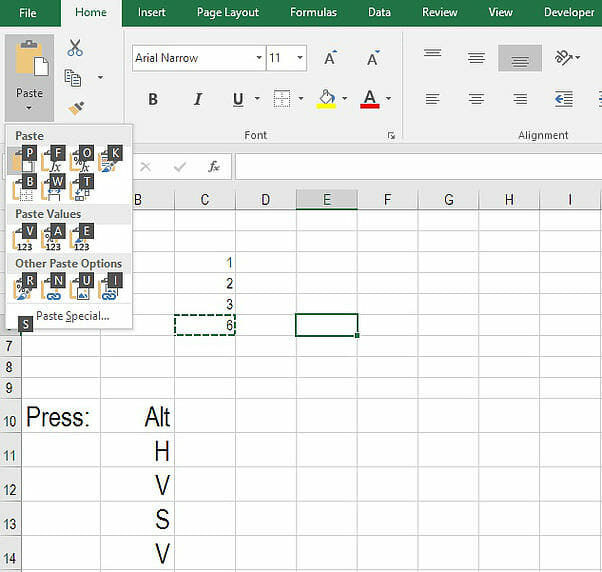
Task: Open the Page Layout ribbon tab
Action: tap(228, 12)
